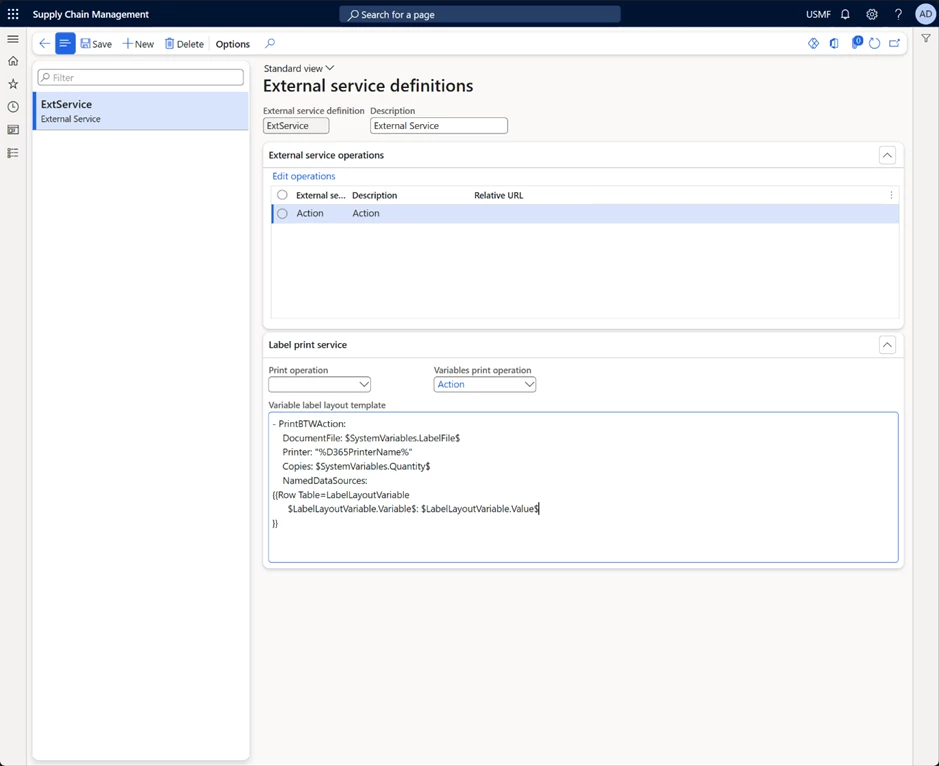
Task: Open Workspaces from the sidebar
Action: pyautogui.click(x=13, y=130)
